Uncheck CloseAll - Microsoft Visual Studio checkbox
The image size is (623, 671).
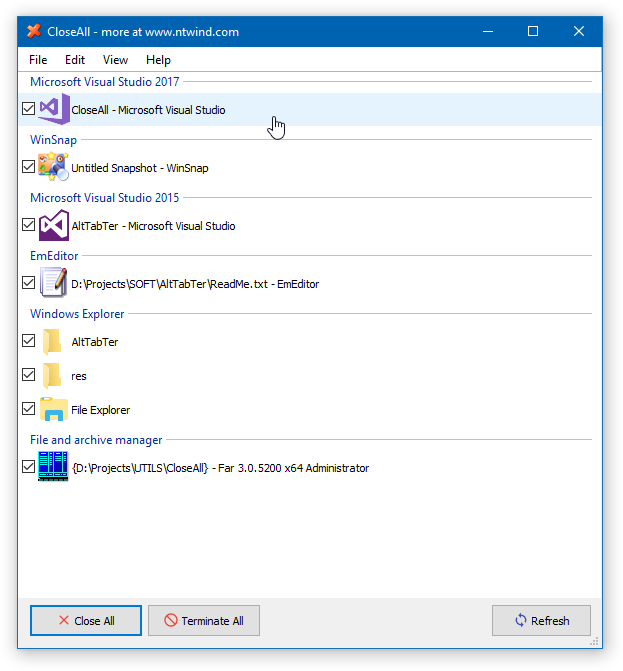pyautogui.click(x=29, y=109)
